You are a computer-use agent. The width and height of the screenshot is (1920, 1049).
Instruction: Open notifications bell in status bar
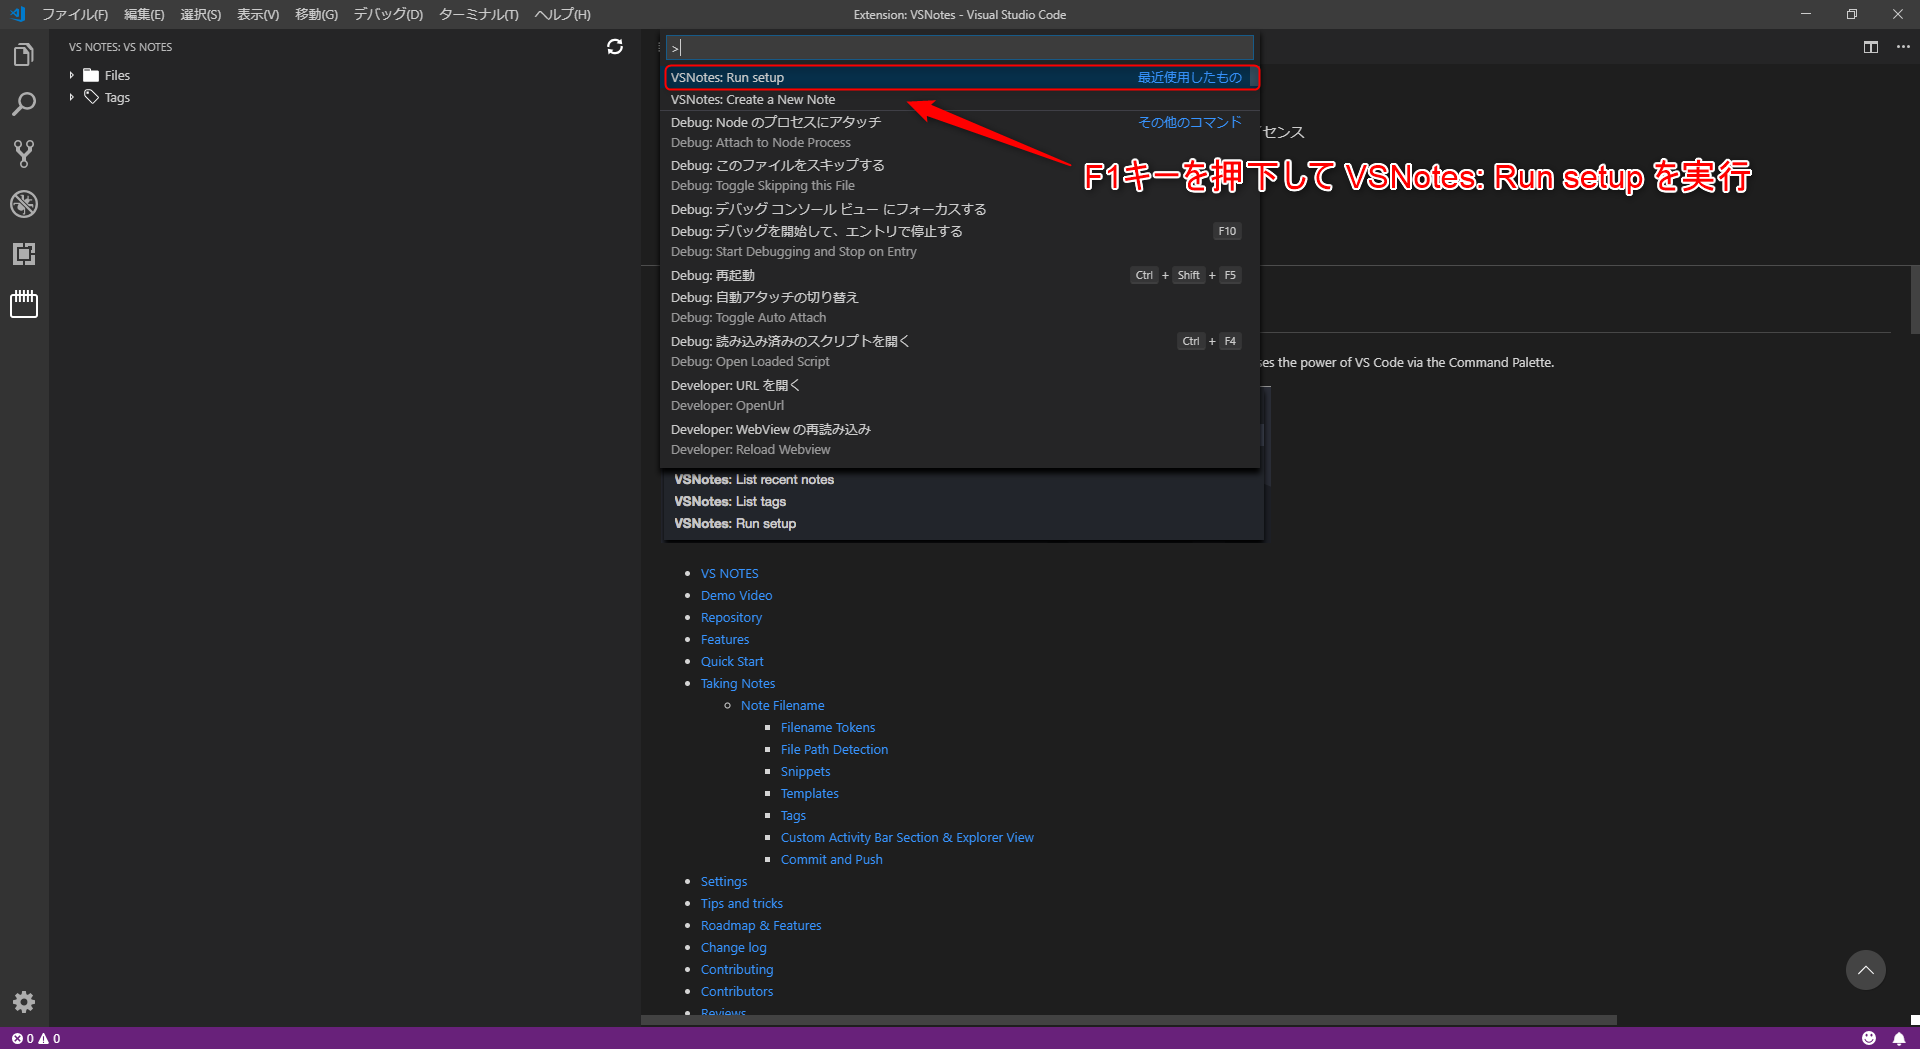[x=1899, y=1038]
